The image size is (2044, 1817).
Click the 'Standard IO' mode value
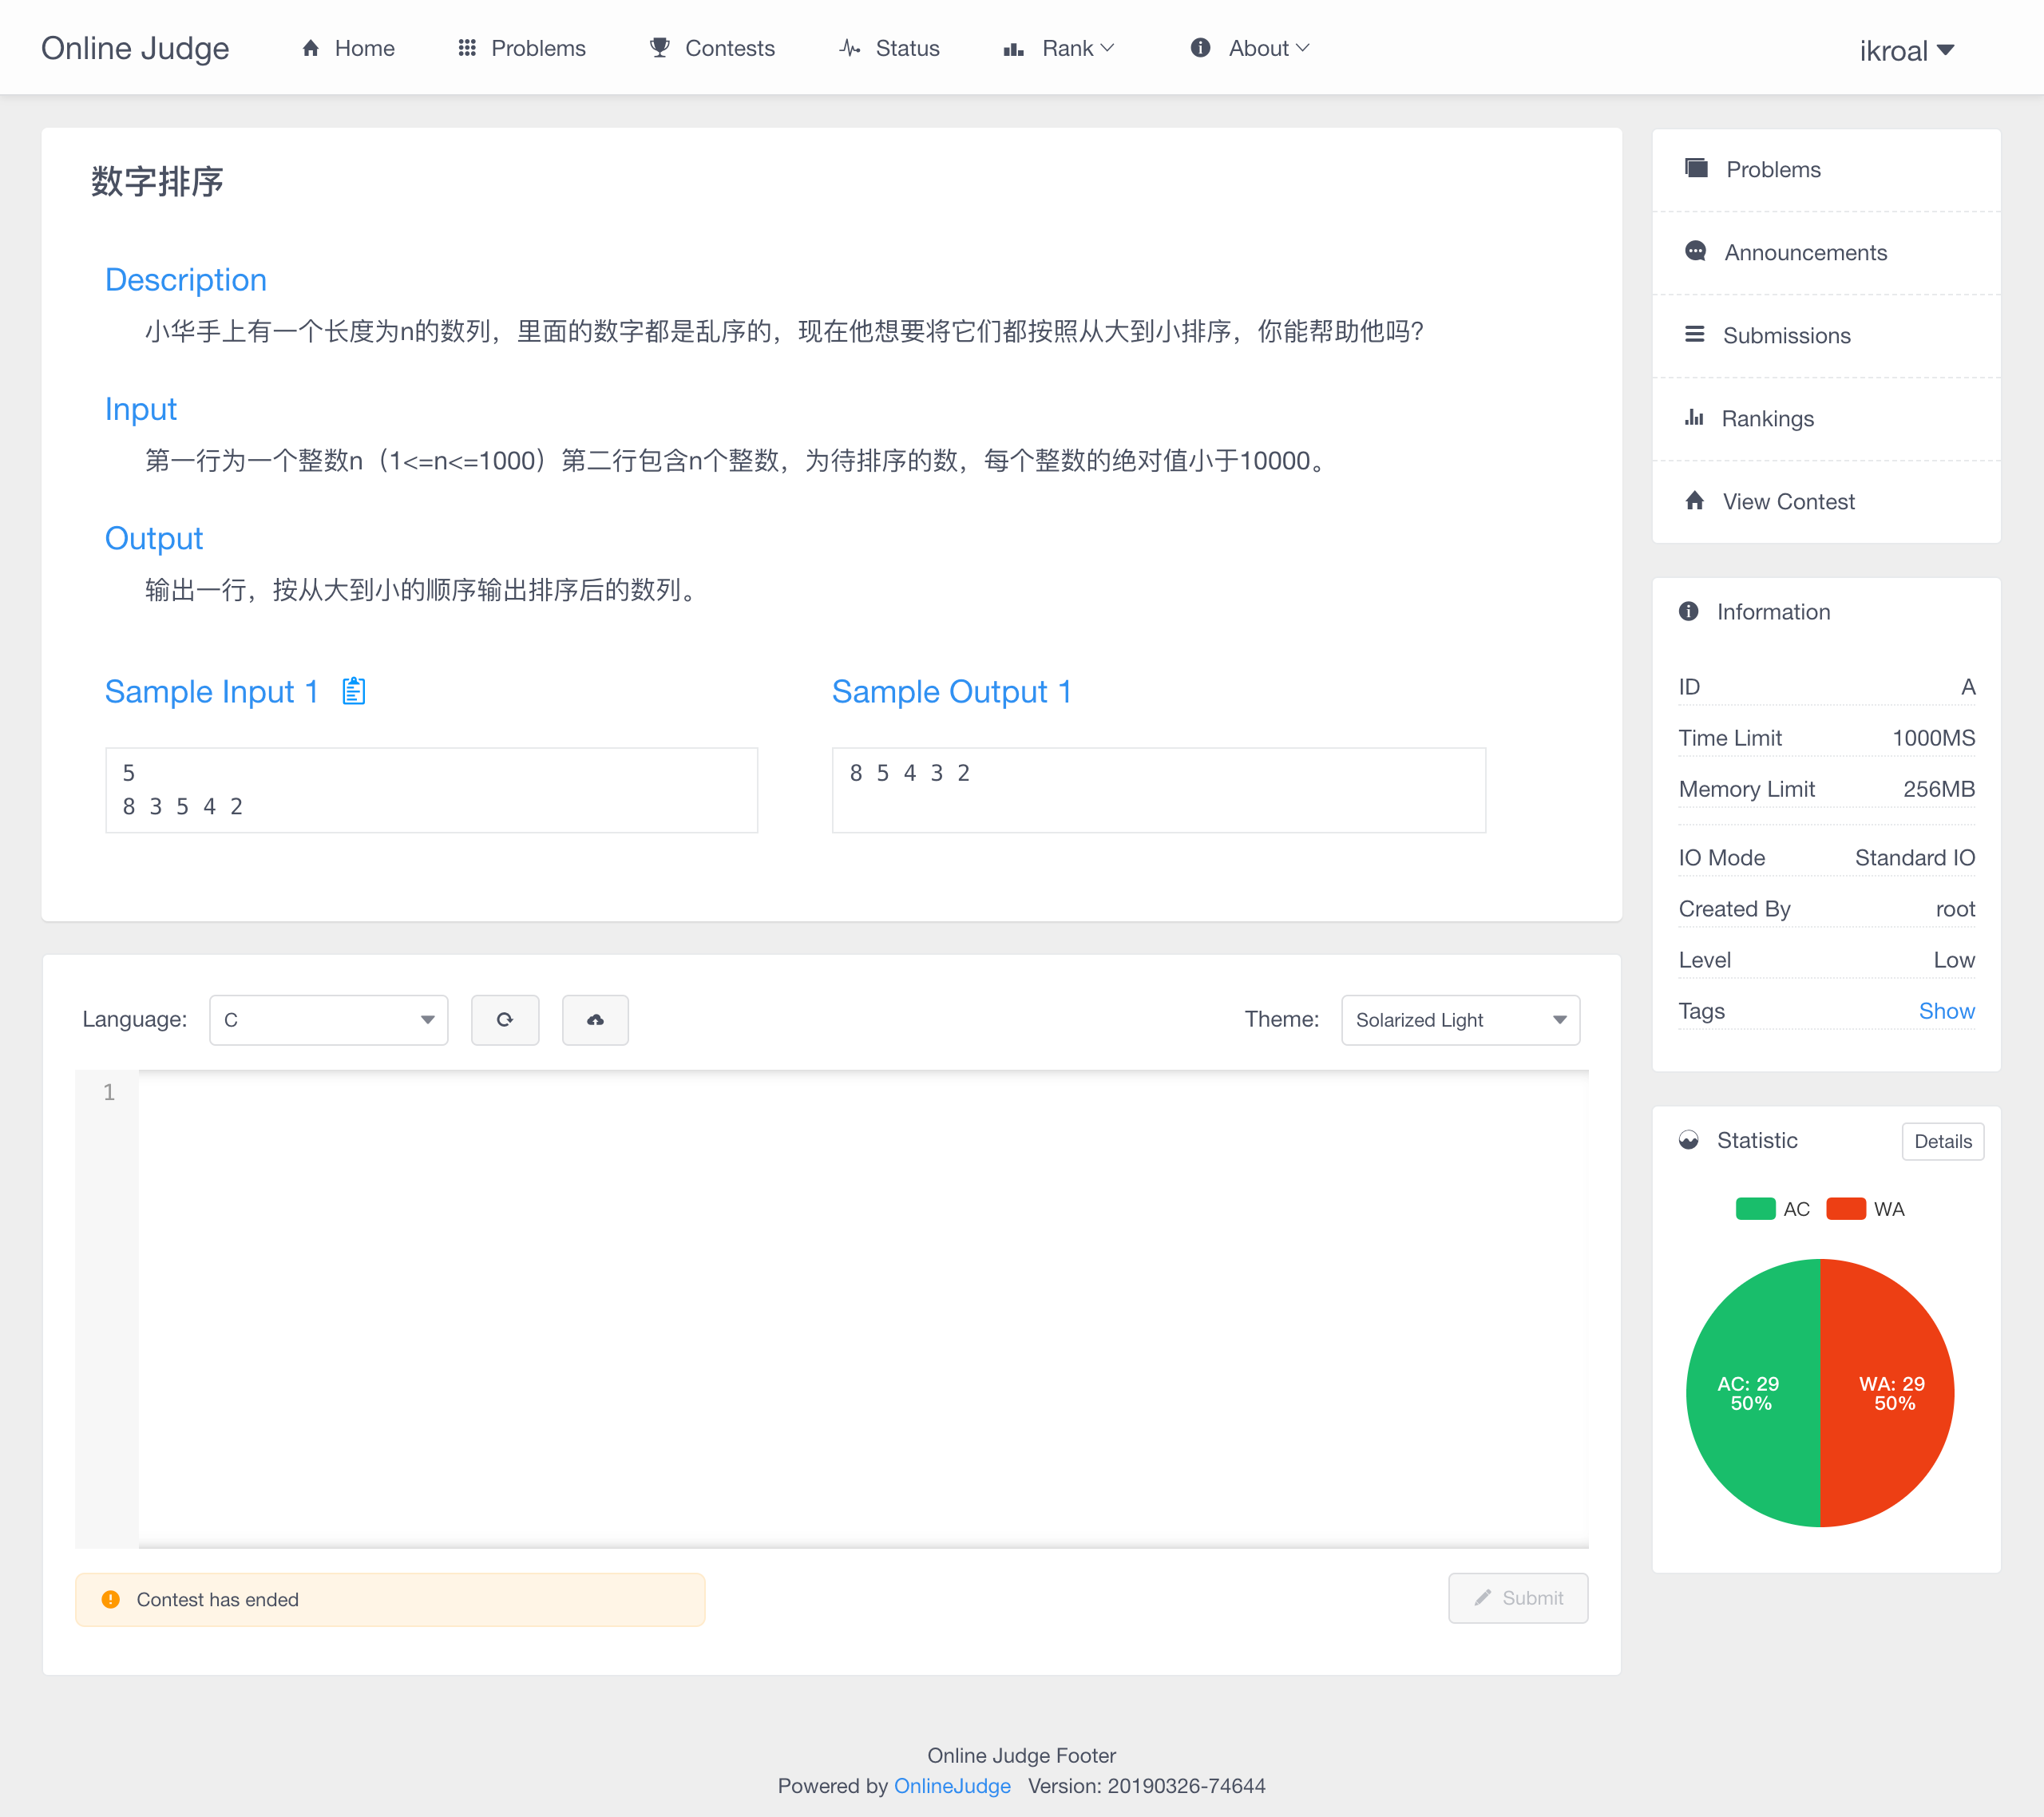[1914, 857]
